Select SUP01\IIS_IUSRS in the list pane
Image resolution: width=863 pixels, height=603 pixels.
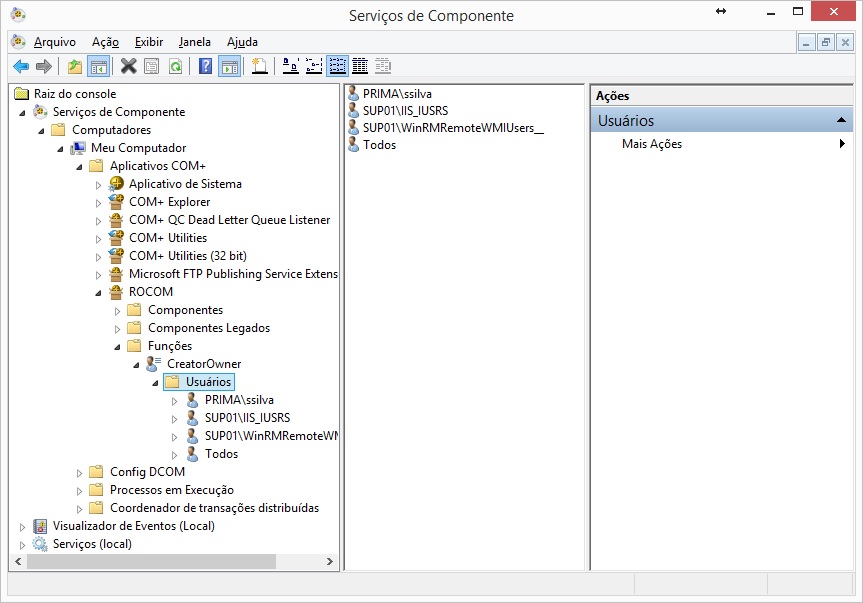(x=405, y=111)
